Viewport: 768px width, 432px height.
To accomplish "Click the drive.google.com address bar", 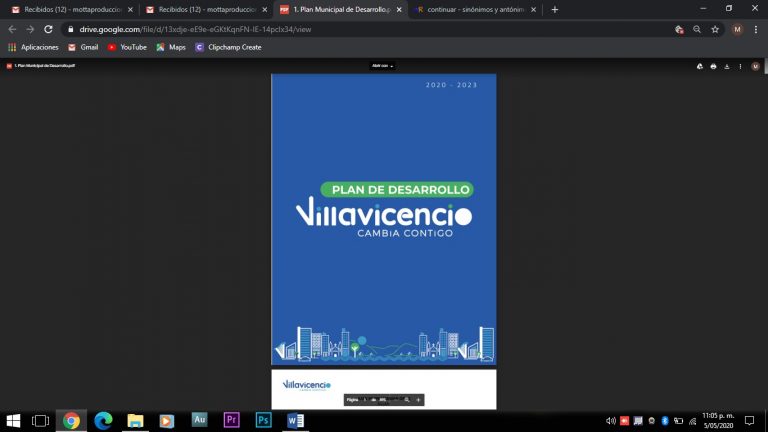I will point(367,29).
